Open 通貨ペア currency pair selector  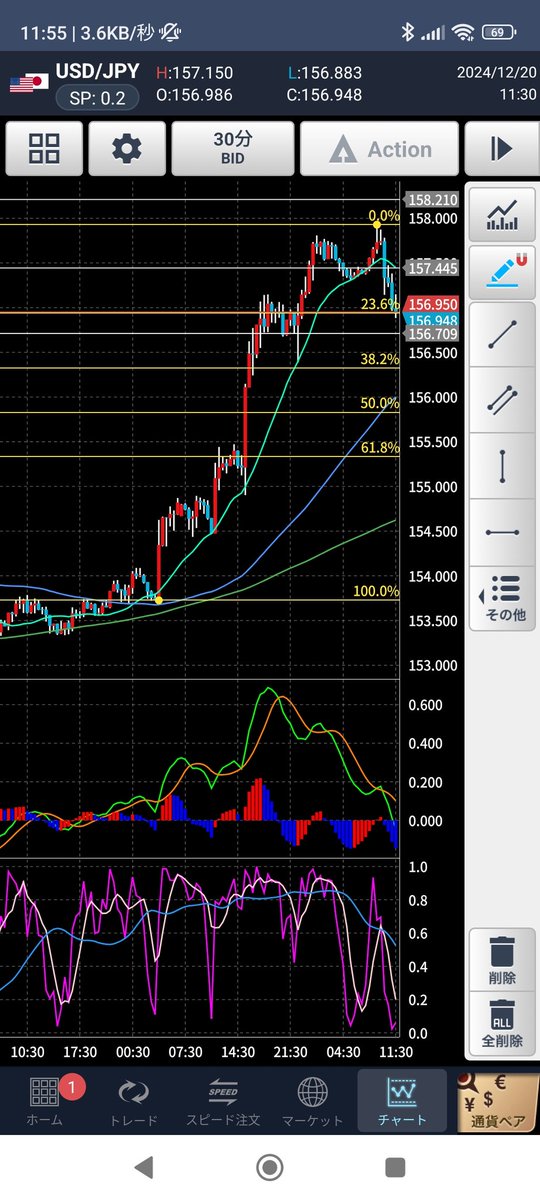click(496, 1101)
